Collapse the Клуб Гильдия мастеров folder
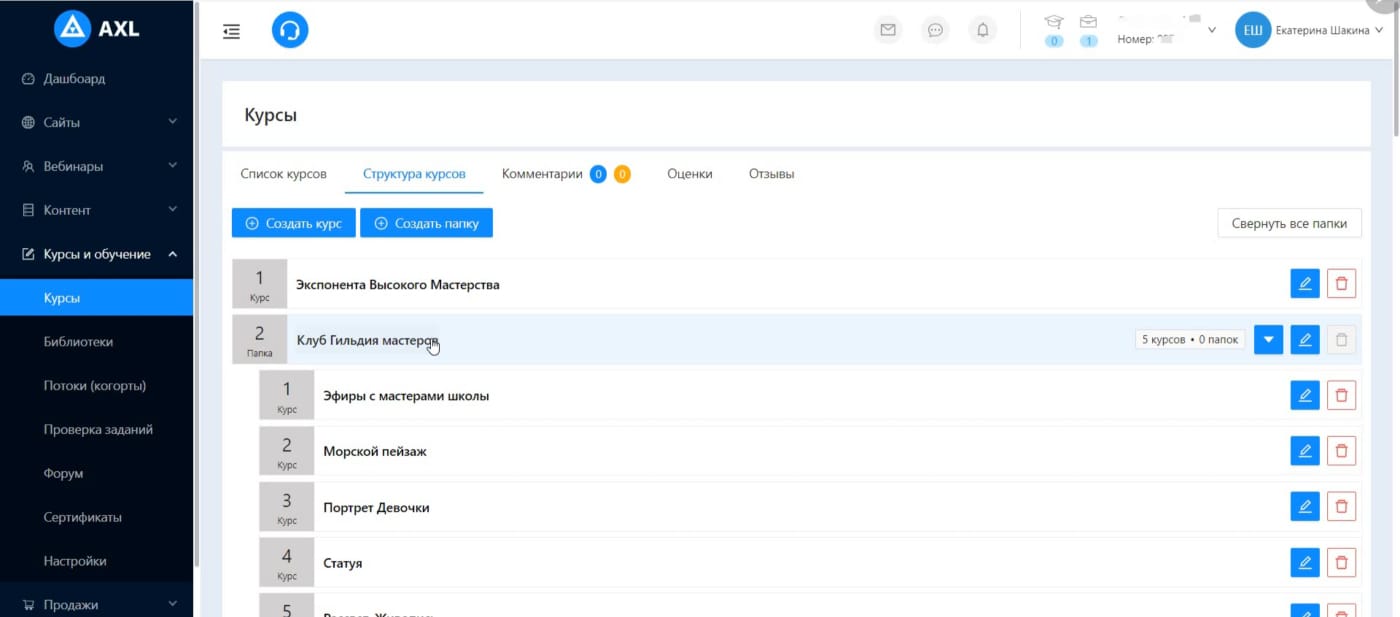Viewport: 1400px width, 617px height. [x=1268, y=340]
